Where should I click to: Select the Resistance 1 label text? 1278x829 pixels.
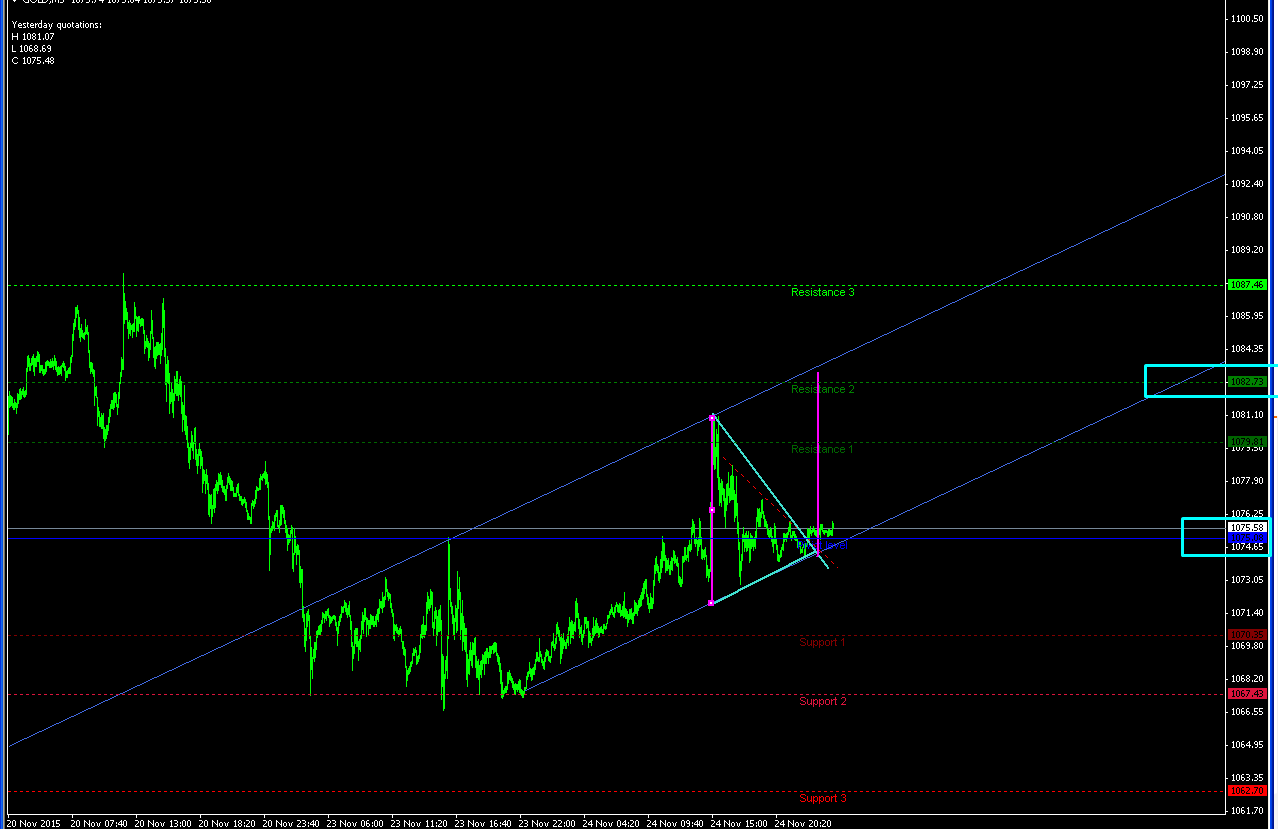click(822, 449)
